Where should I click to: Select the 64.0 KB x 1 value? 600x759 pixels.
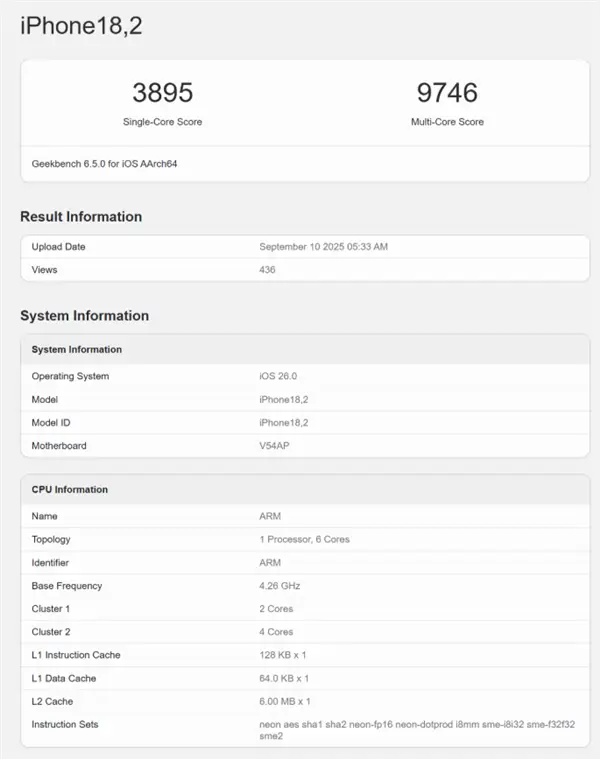point(284,678)
